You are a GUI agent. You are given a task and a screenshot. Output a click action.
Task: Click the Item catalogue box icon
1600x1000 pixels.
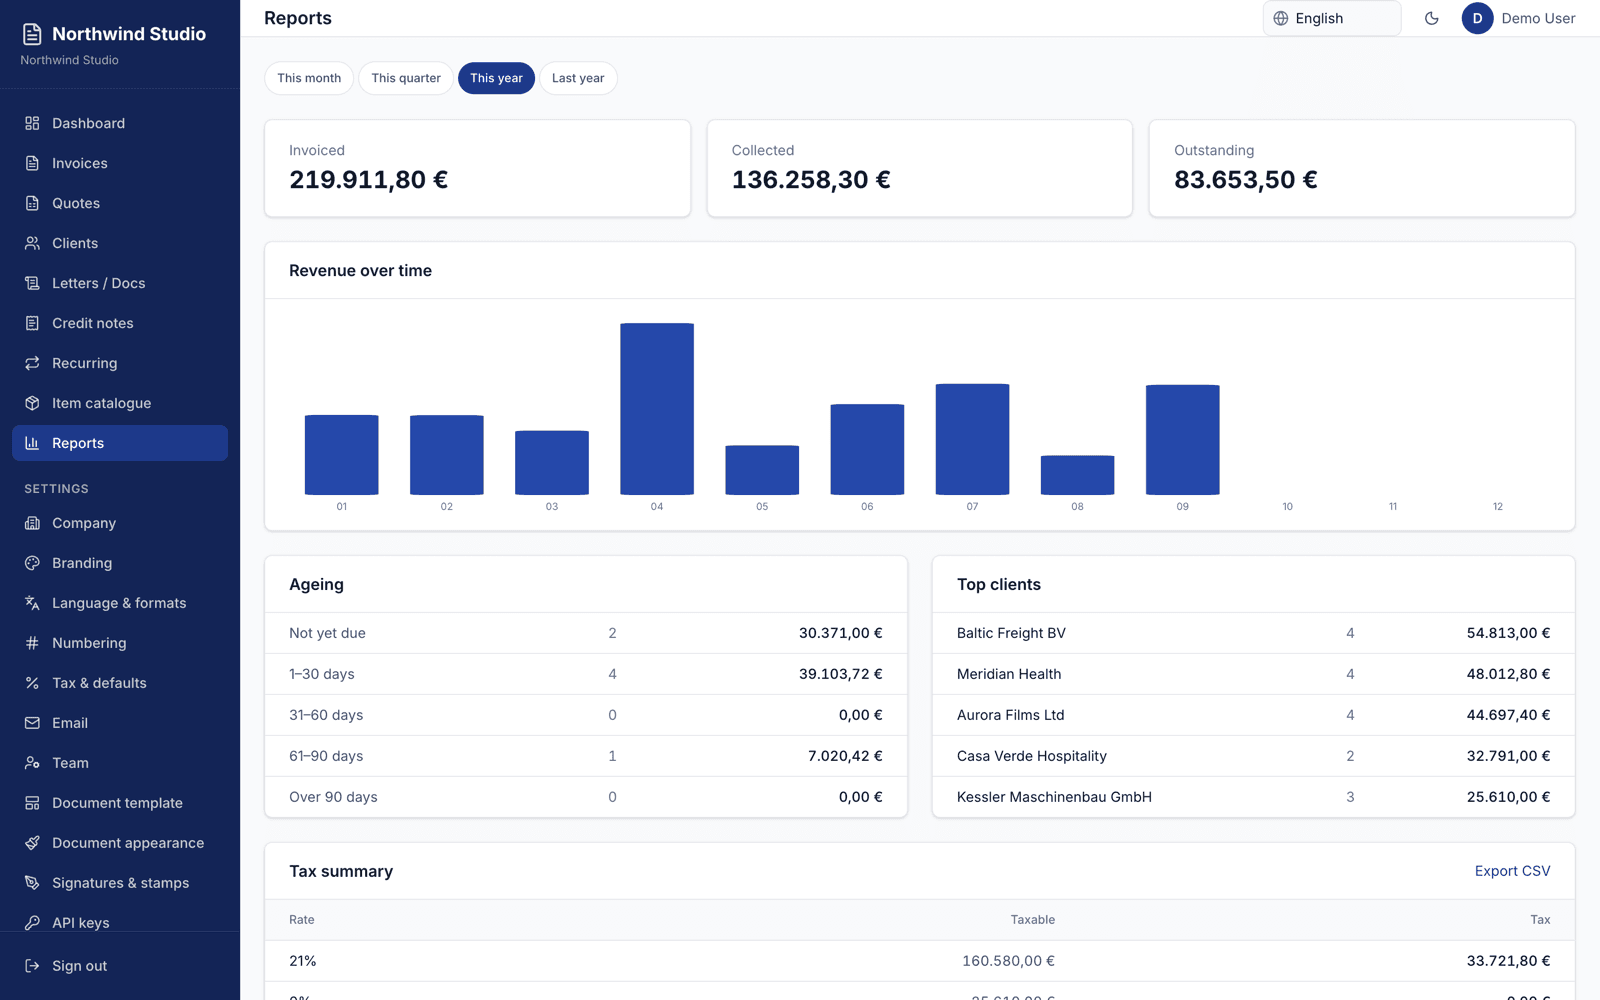32,403
